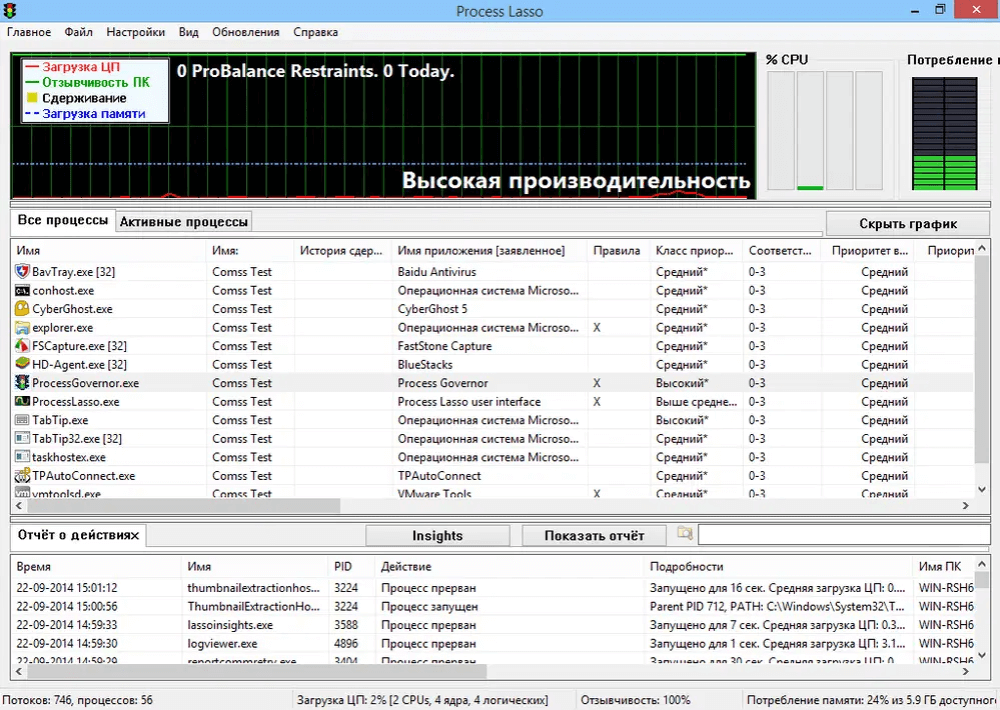
Task: Open the Обновления menu
Action: click(x=246, y=32)
